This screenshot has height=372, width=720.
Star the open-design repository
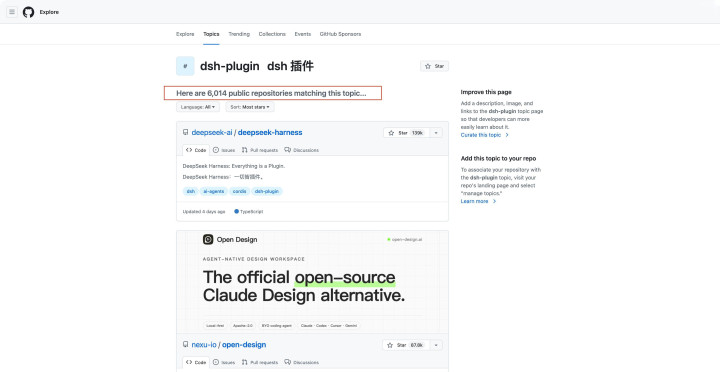pyautogui.click(x=405, y=345)
